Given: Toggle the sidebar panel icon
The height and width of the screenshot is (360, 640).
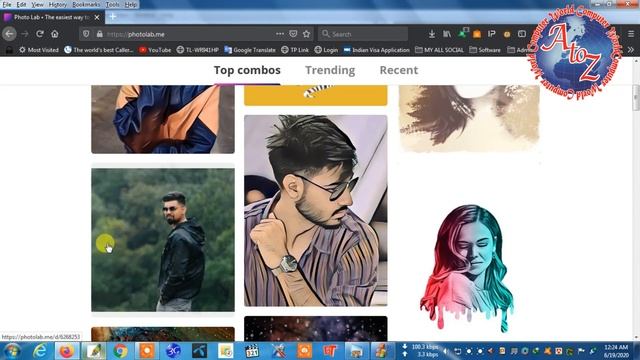Looking at the screenshot, I should pyautogui.click(x=522, y=34).
